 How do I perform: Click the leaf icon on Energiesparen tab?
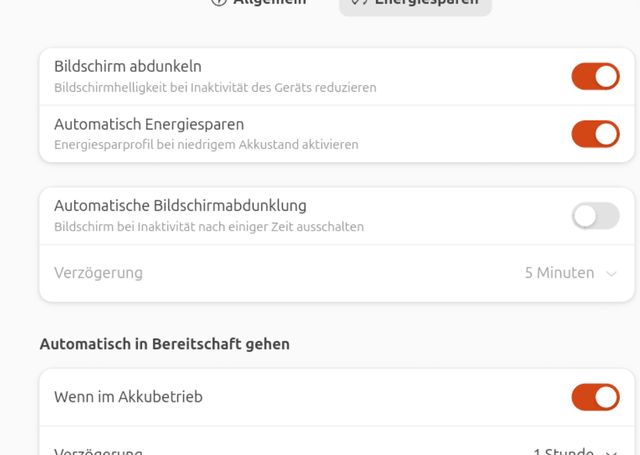(359, 3)
